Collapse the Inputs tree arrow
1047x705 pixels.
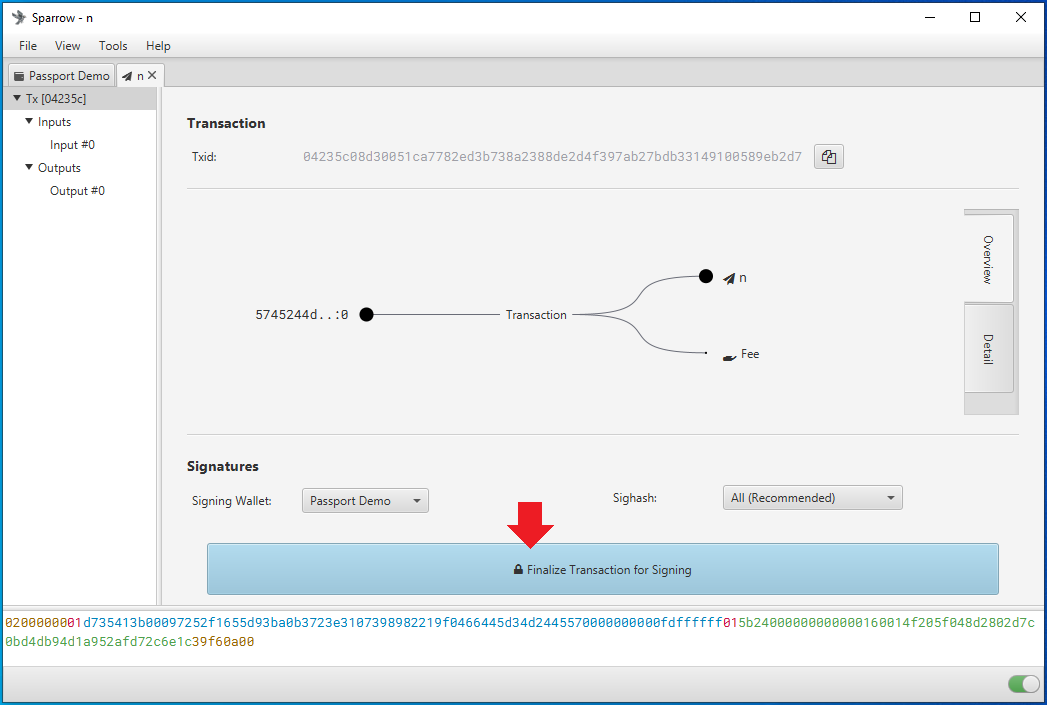pos(29,122)
